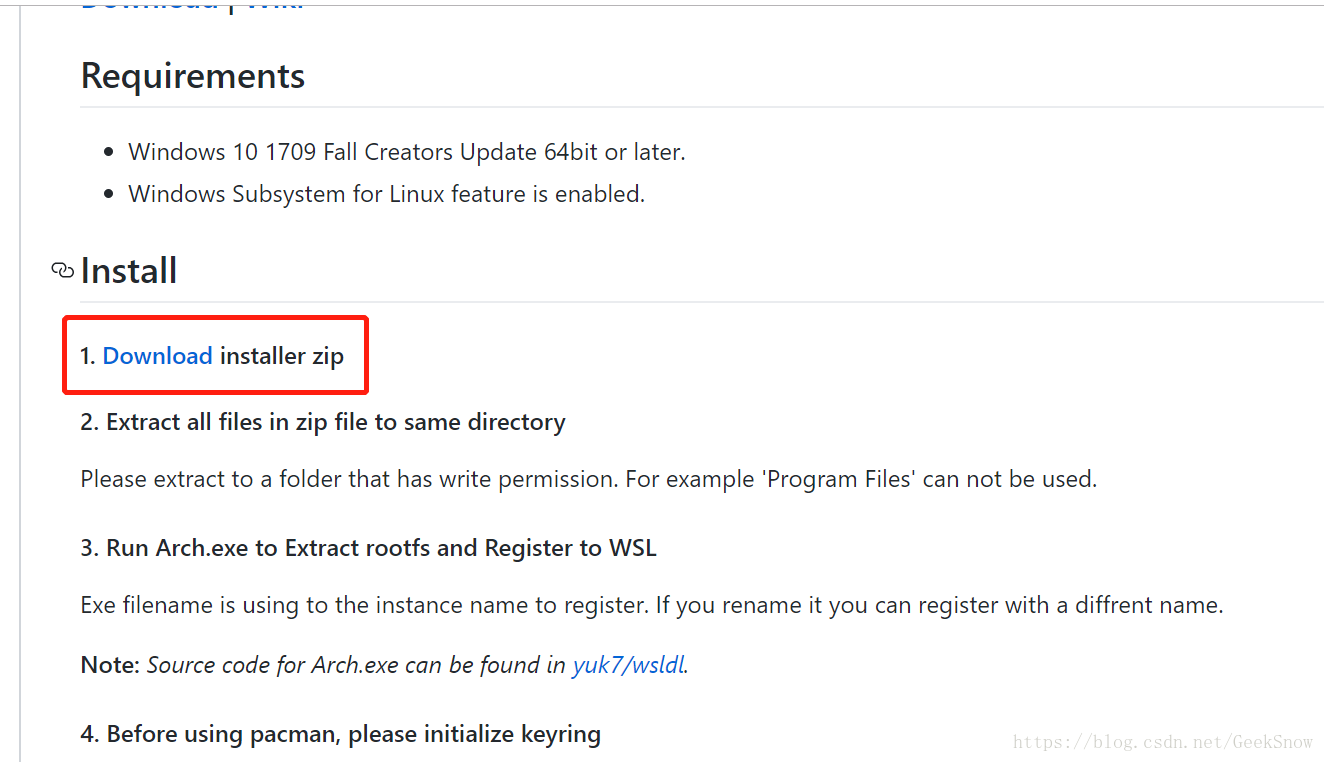Click the bullet marker before Windows Subsystem
The image size is (1324, 762).
pos(109,195)
